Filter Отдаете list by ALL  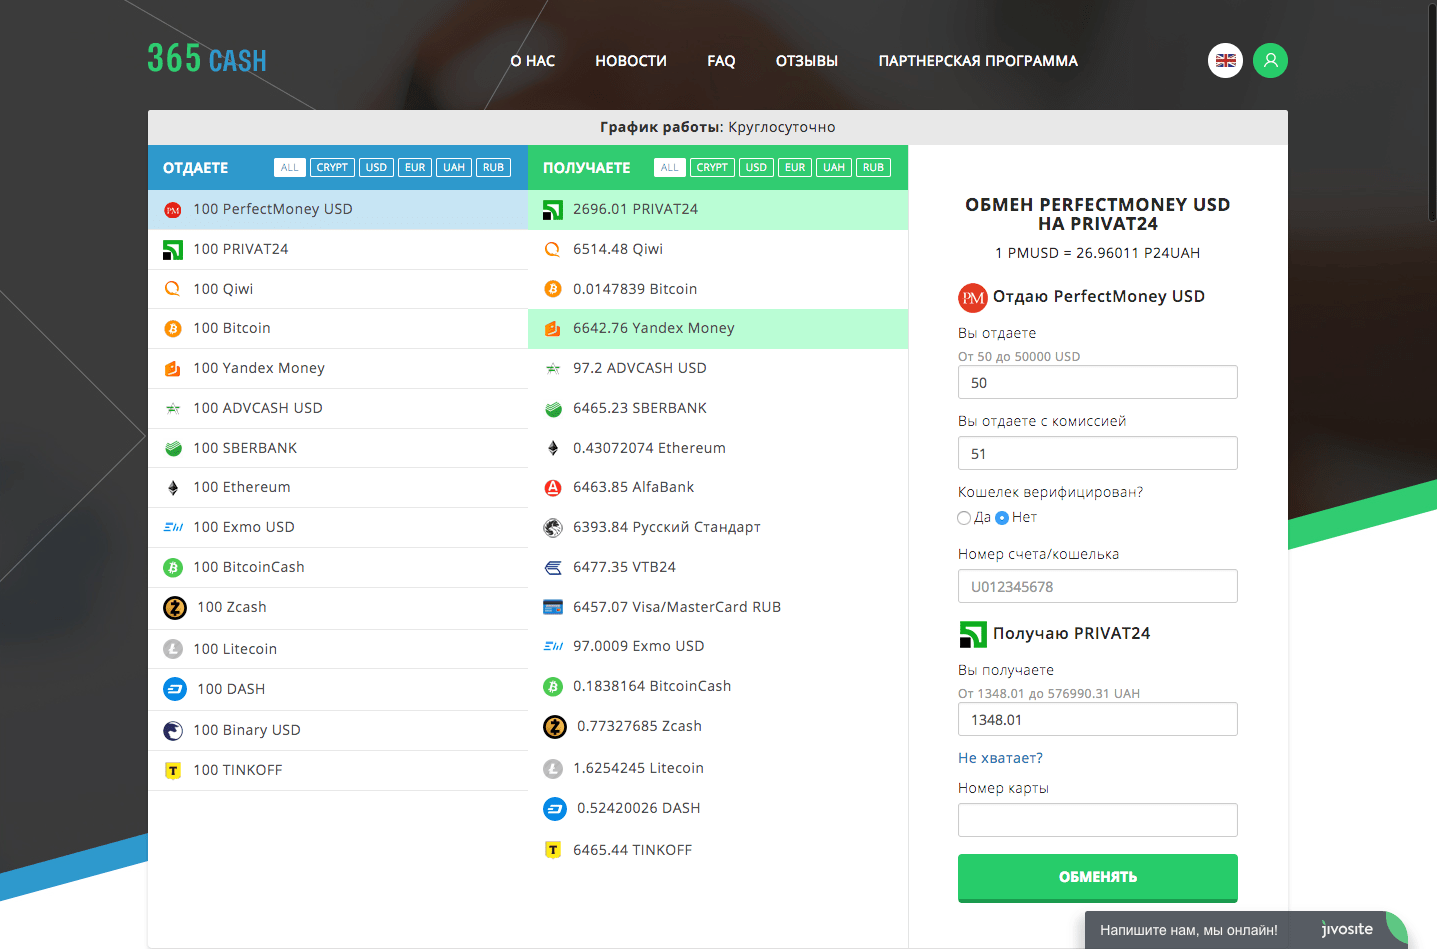coord(290,168)
